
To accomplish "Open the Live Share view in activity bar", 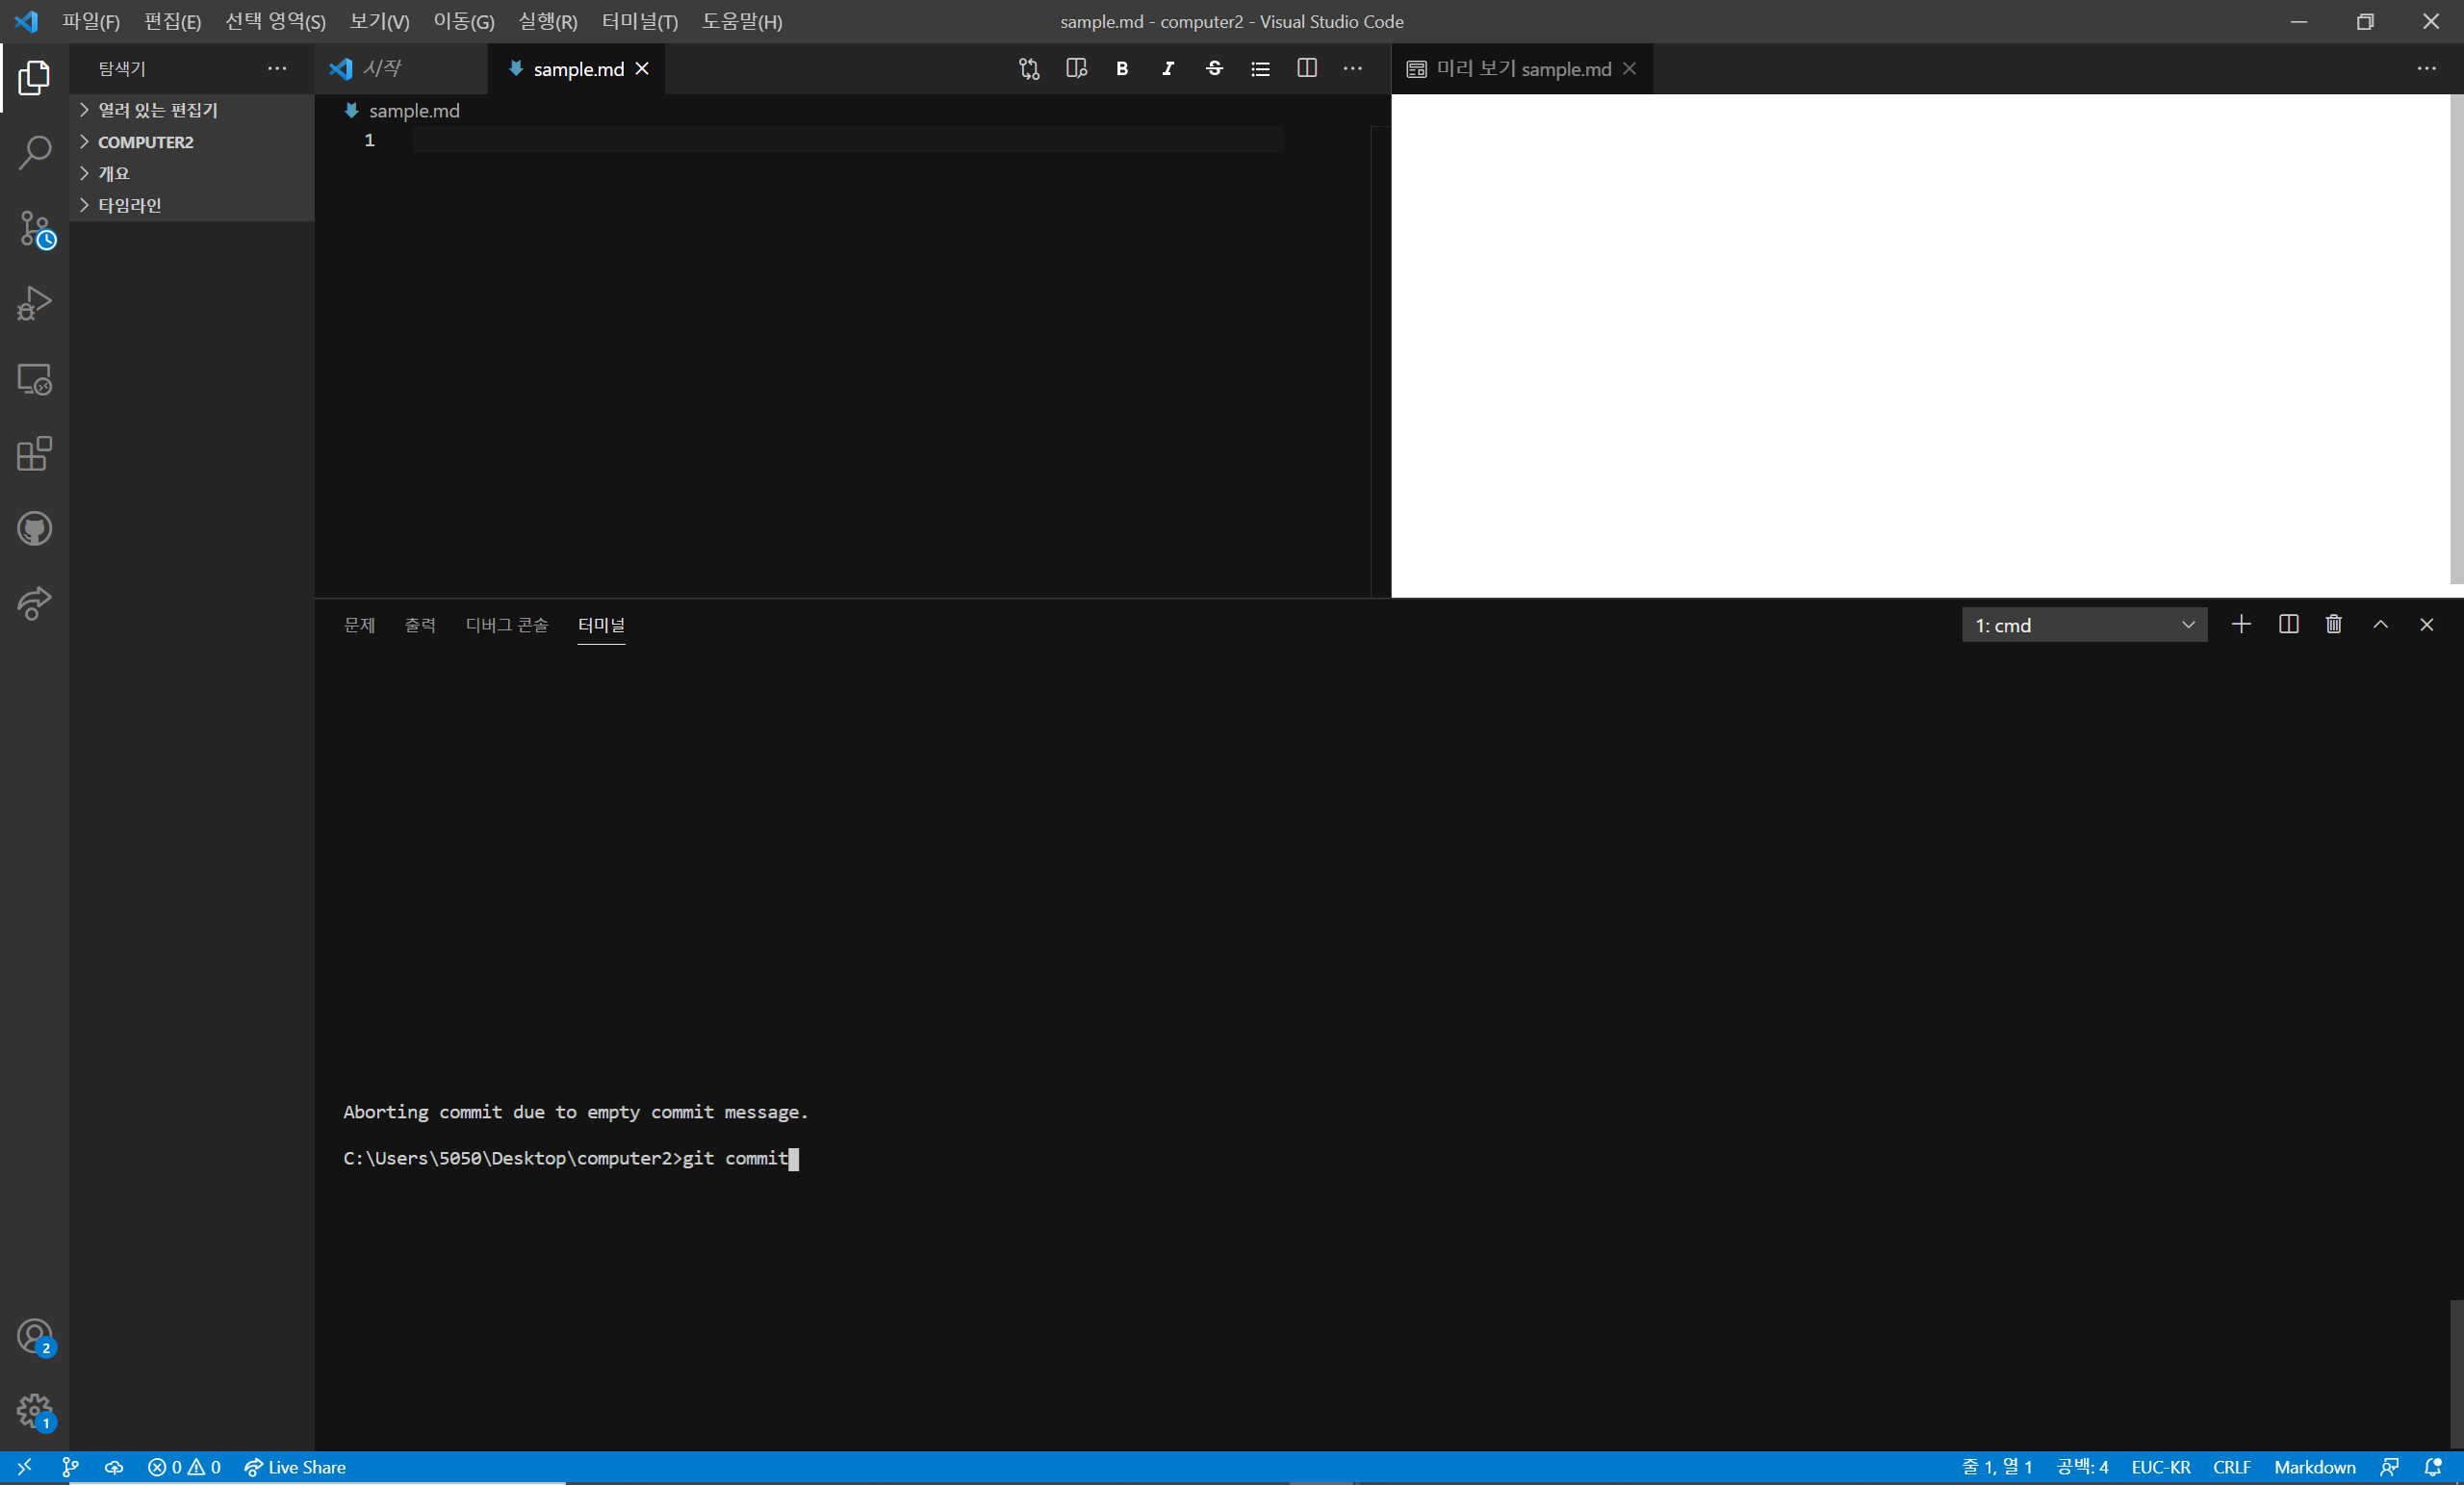I will click(34, 604).
